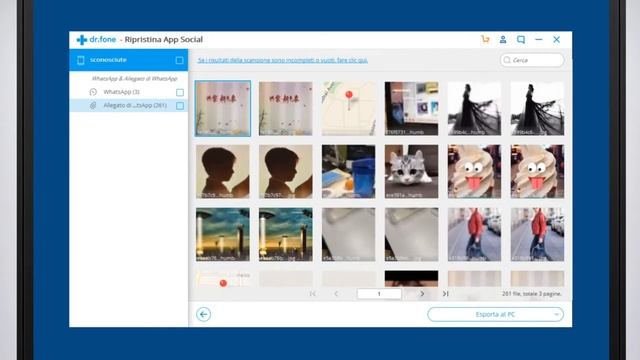Select WhatsApp (3) category
Screen dimensions: 640x360
(x=129, y=92)
